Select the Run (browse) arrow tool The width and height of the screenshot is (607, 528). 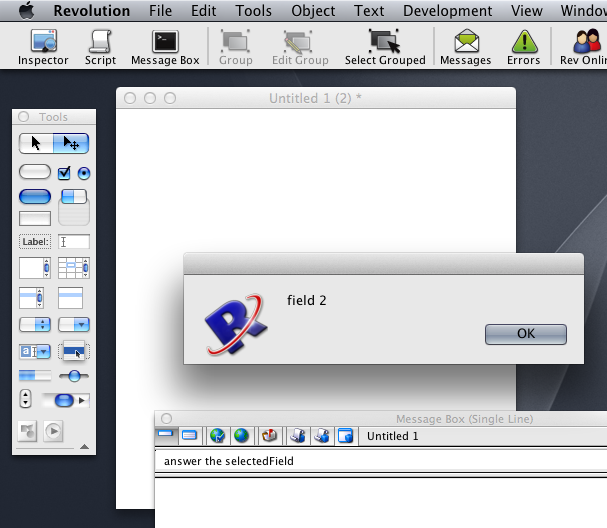(x=37, y=144)
